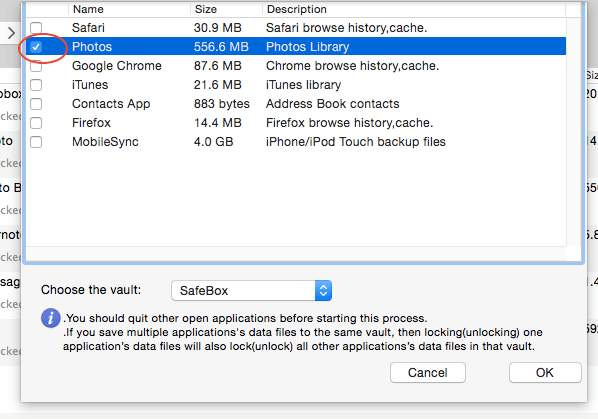The height and width of the screenshot is (419, 598).
Task: Click 'iPhone/iPod Touch backup files' description
Action: pyautogui.click(x=356, y=142)
